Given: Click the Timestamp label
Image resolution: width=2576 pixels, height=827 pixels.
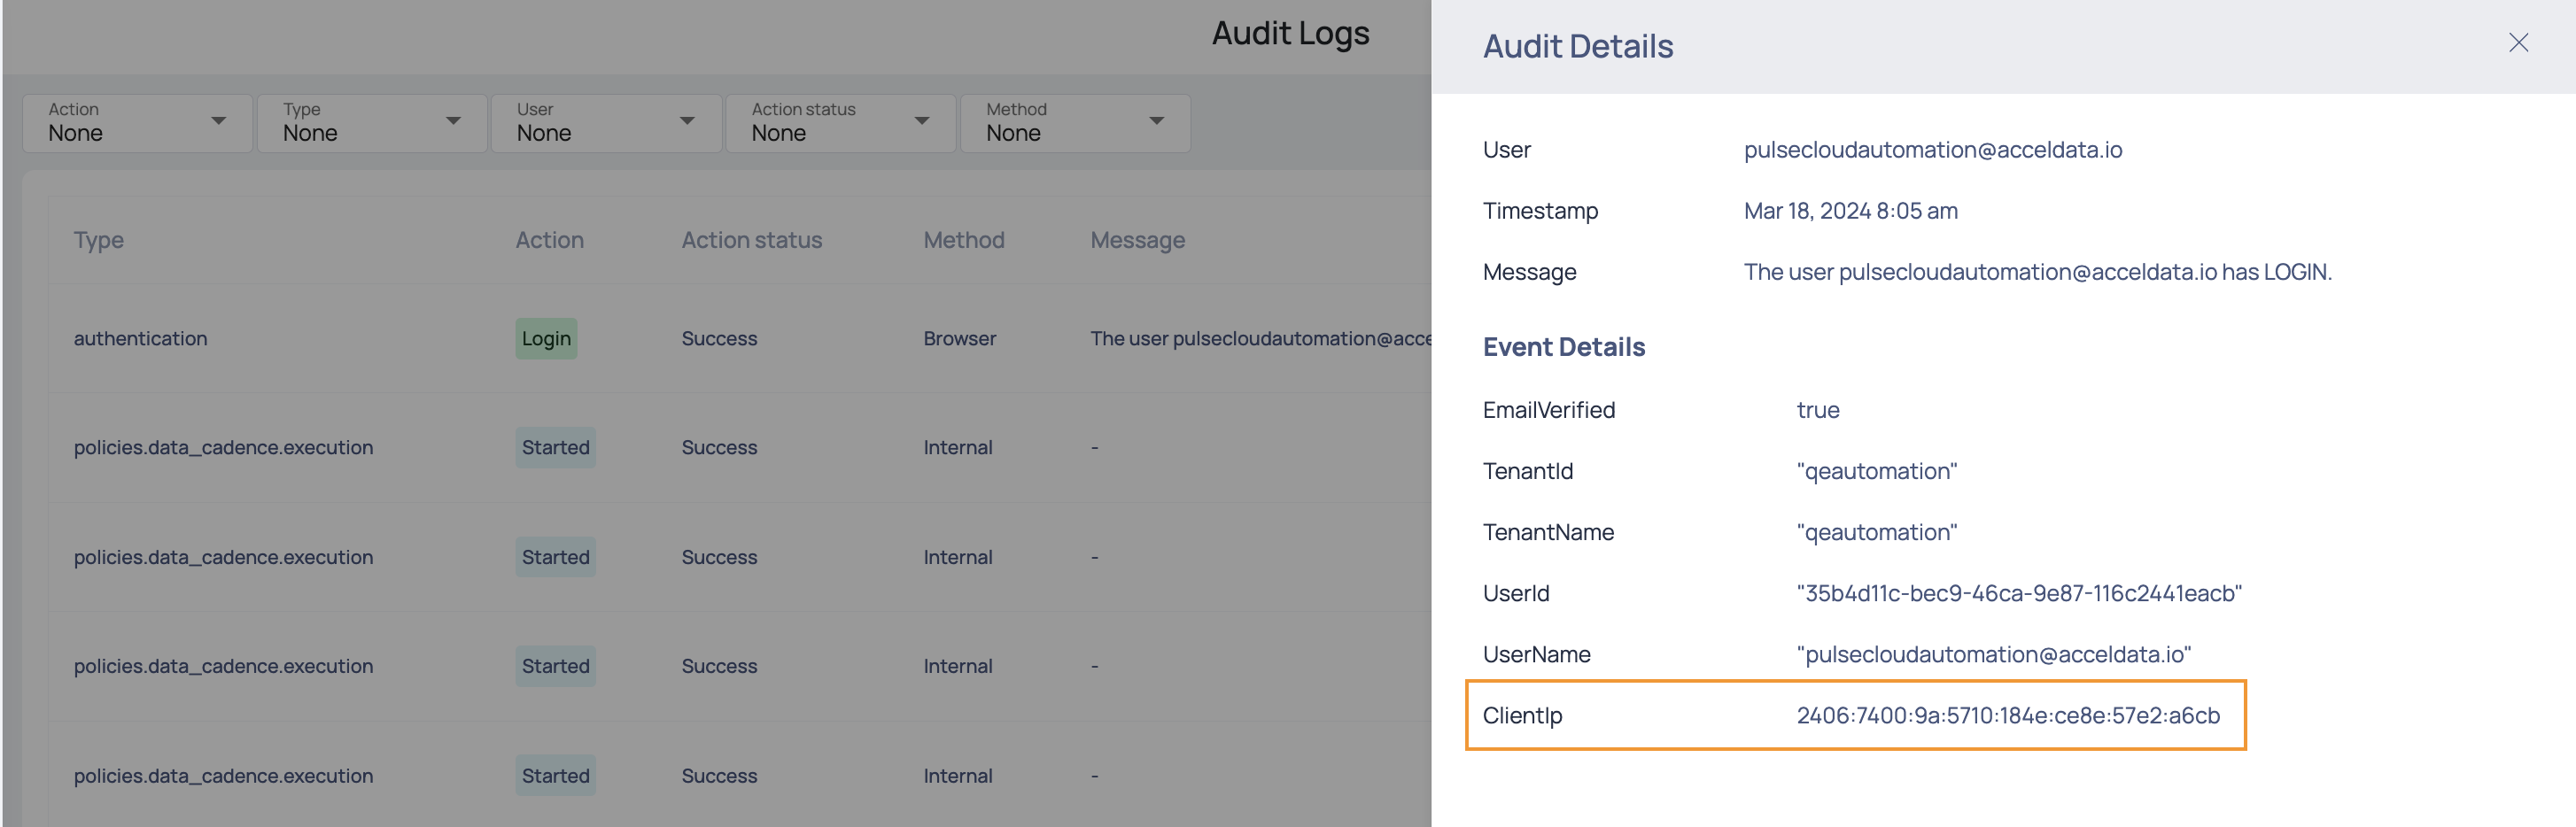Looking at the screenshot, I should click(x=1541, y=211).
